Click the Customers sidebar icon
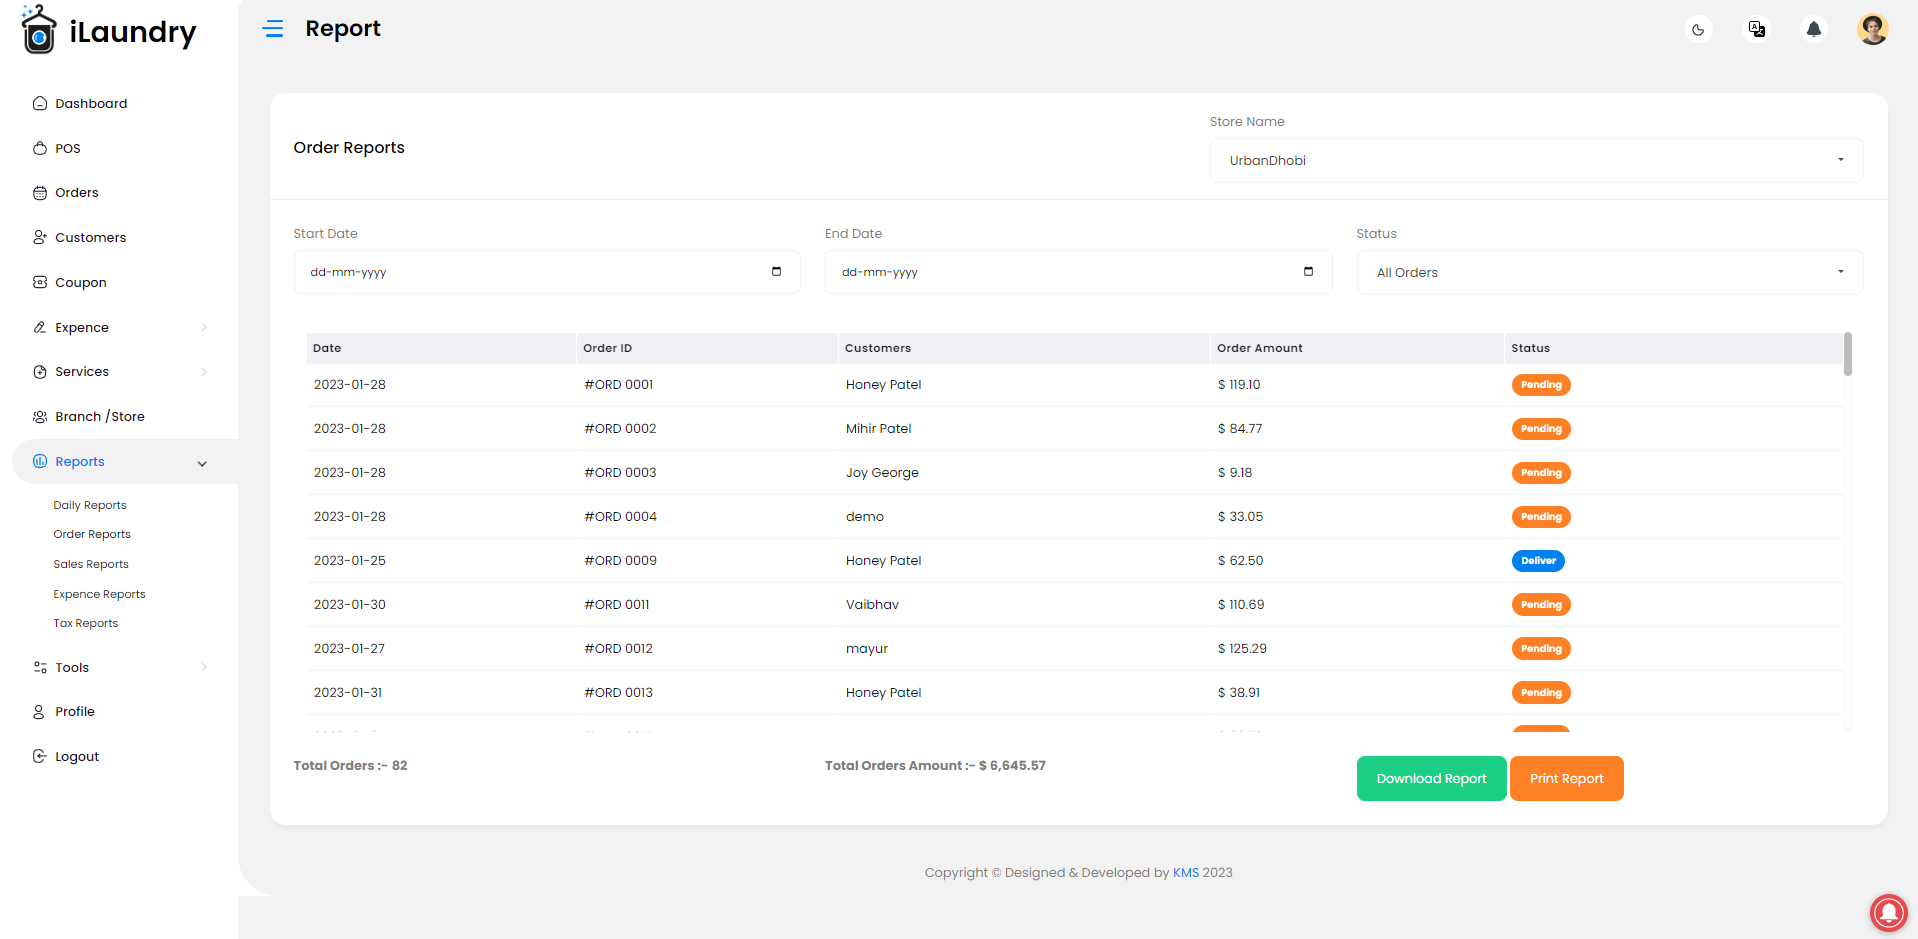1918x939 pixels. point(40,237)
